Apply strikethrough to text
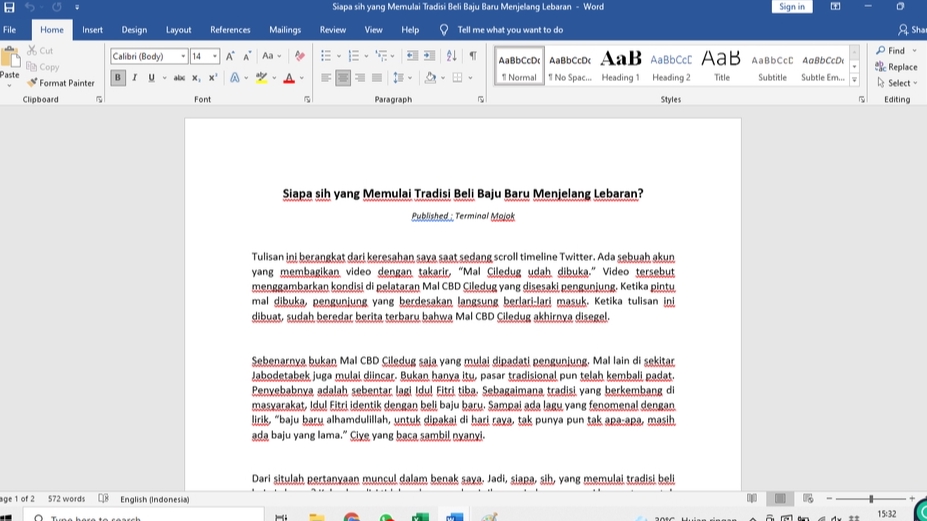927x521 pixels. (179, 77)
